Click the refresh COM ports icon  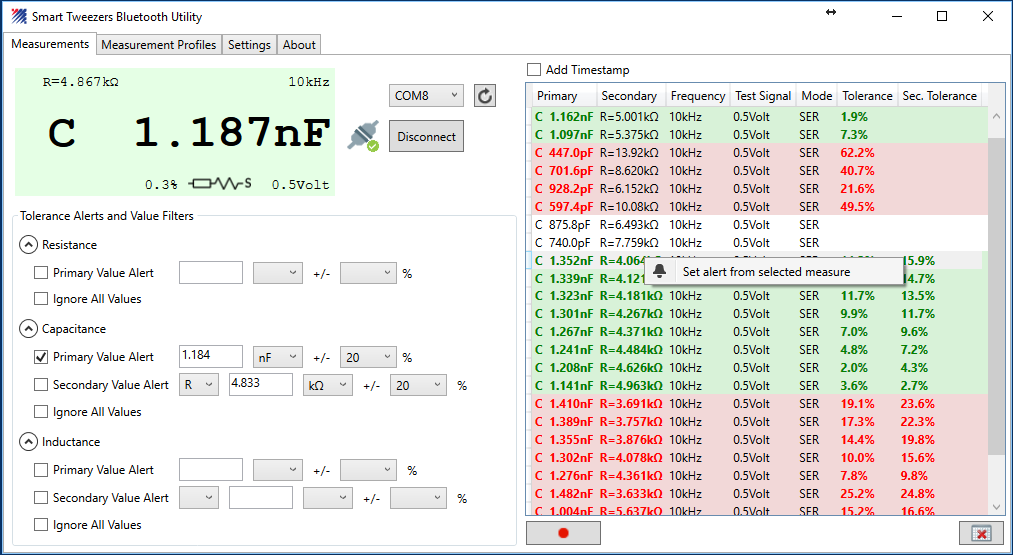[485, 95]
